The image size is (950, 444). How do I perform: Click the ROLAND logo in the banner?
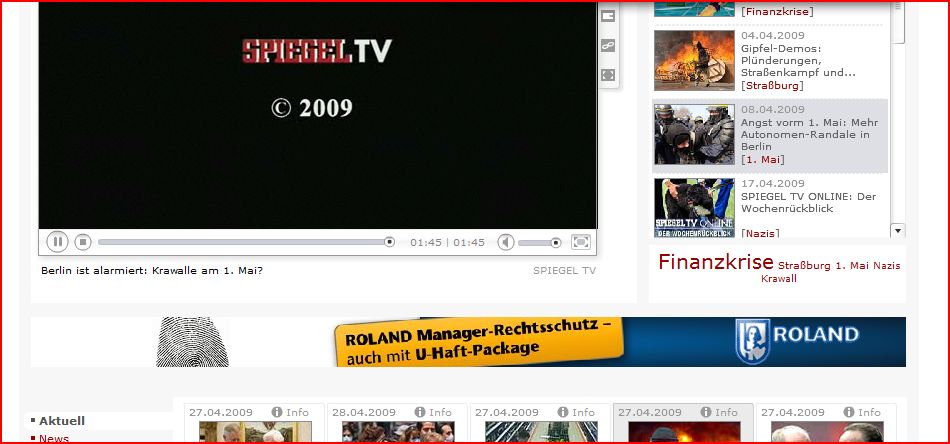pyautogui.click(x=797, y=341)
